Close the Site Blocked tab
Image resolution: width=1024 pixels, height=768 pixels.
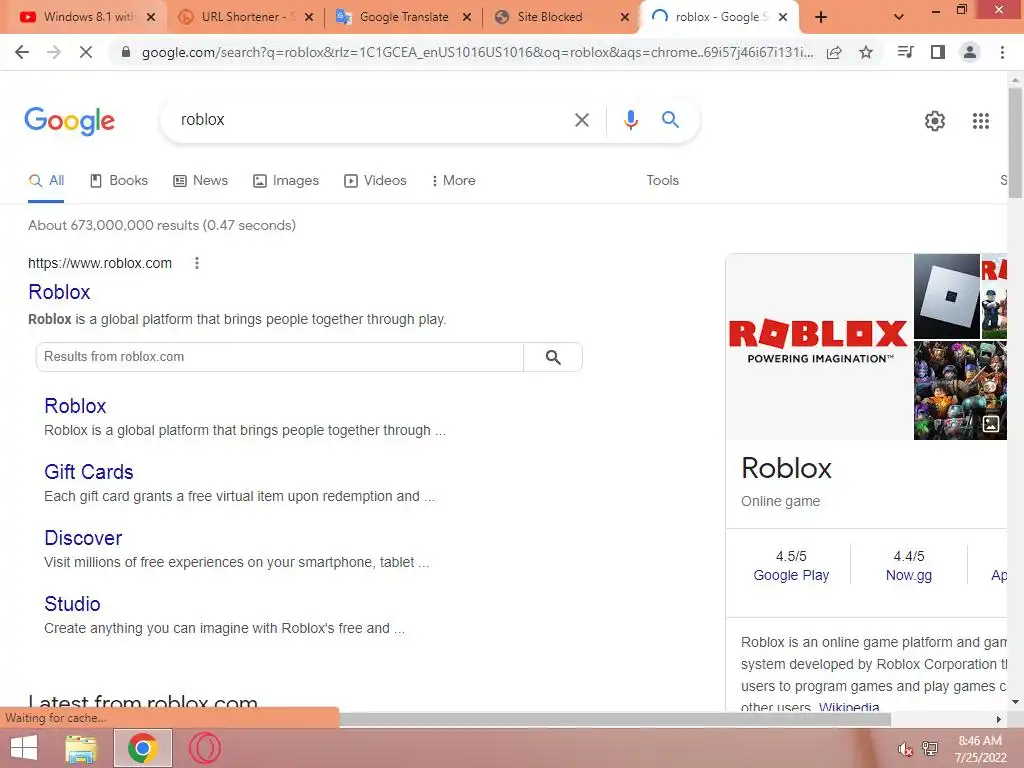625,17
